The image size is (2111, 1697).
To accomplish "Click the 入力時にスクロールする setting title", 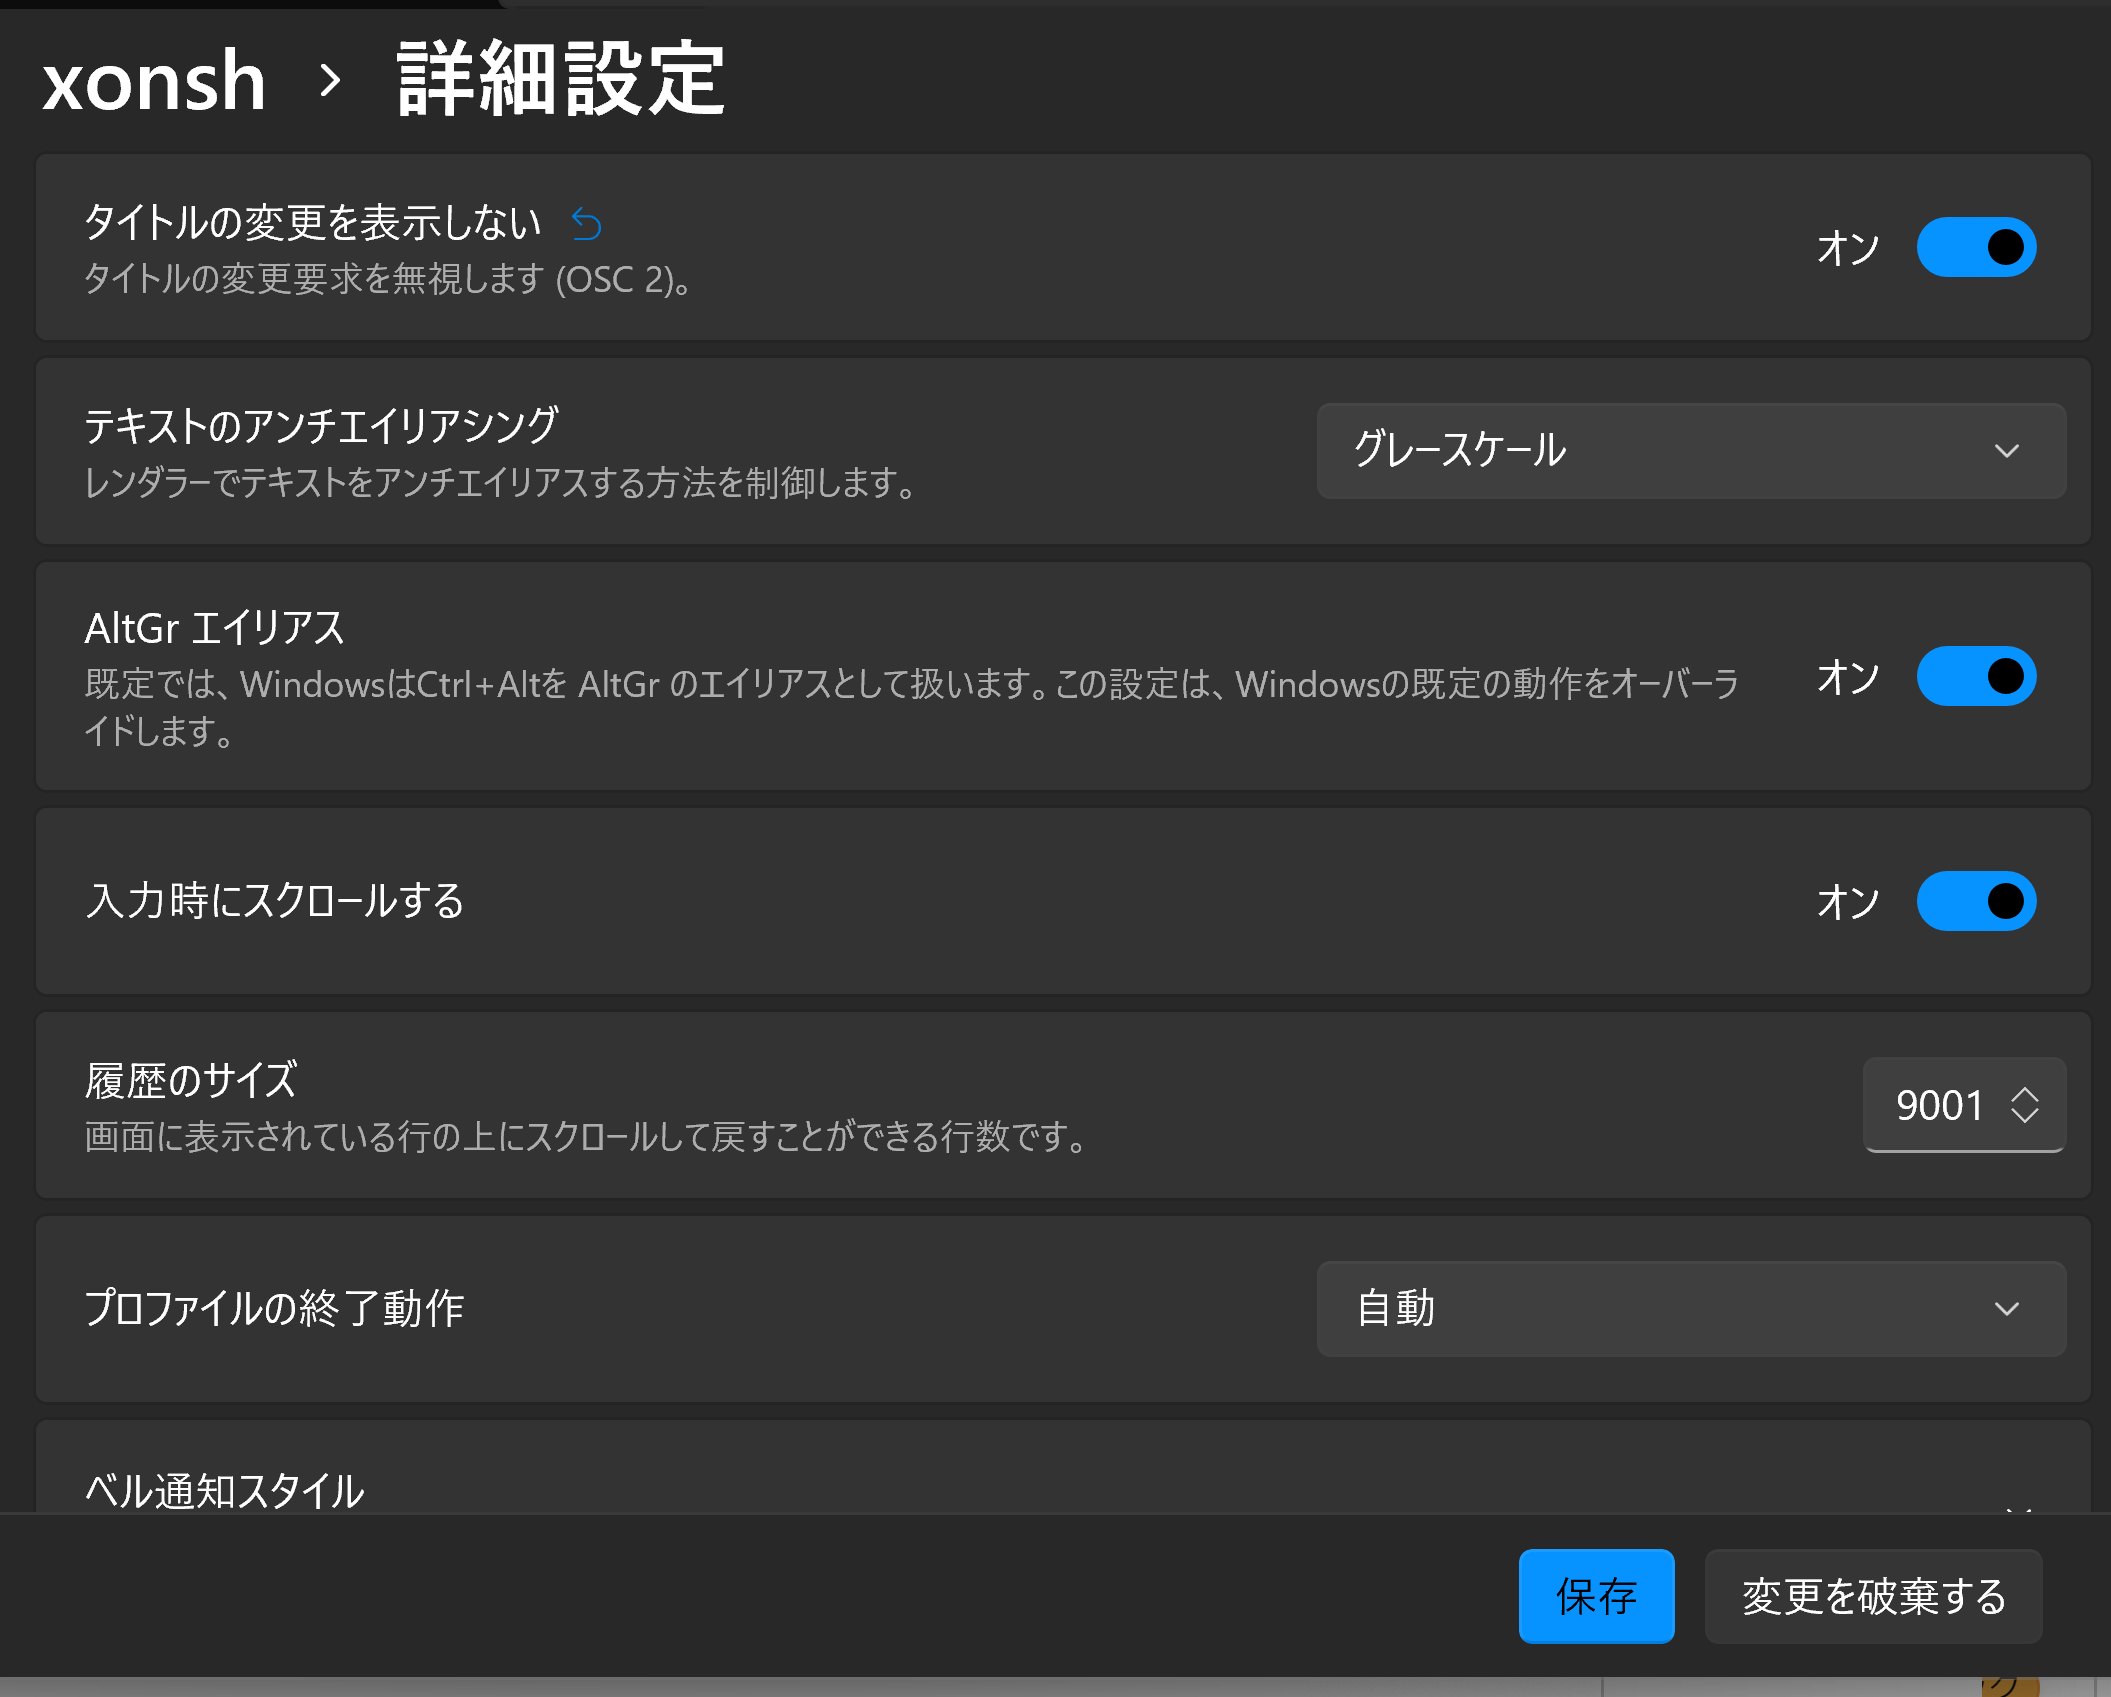I will [275, 901].
